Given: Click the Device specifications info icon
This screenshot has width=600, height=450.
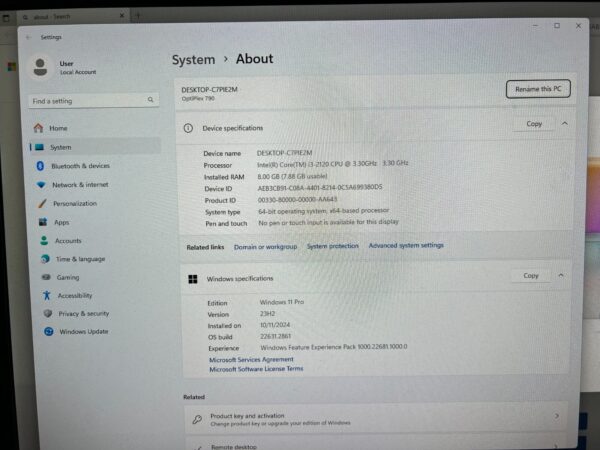Looking at the screenshot, I should 188,128.
